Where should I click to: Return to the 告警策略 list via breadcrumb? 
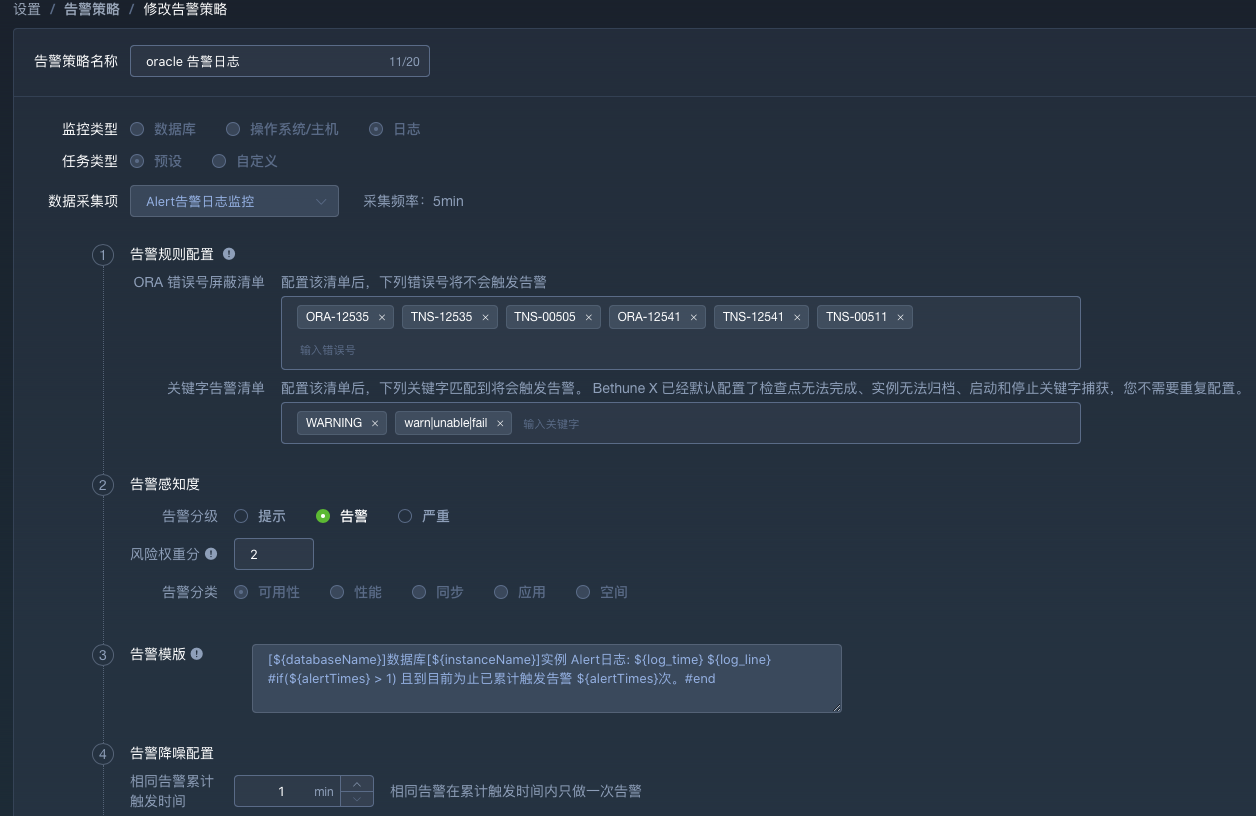pos(90,9)
